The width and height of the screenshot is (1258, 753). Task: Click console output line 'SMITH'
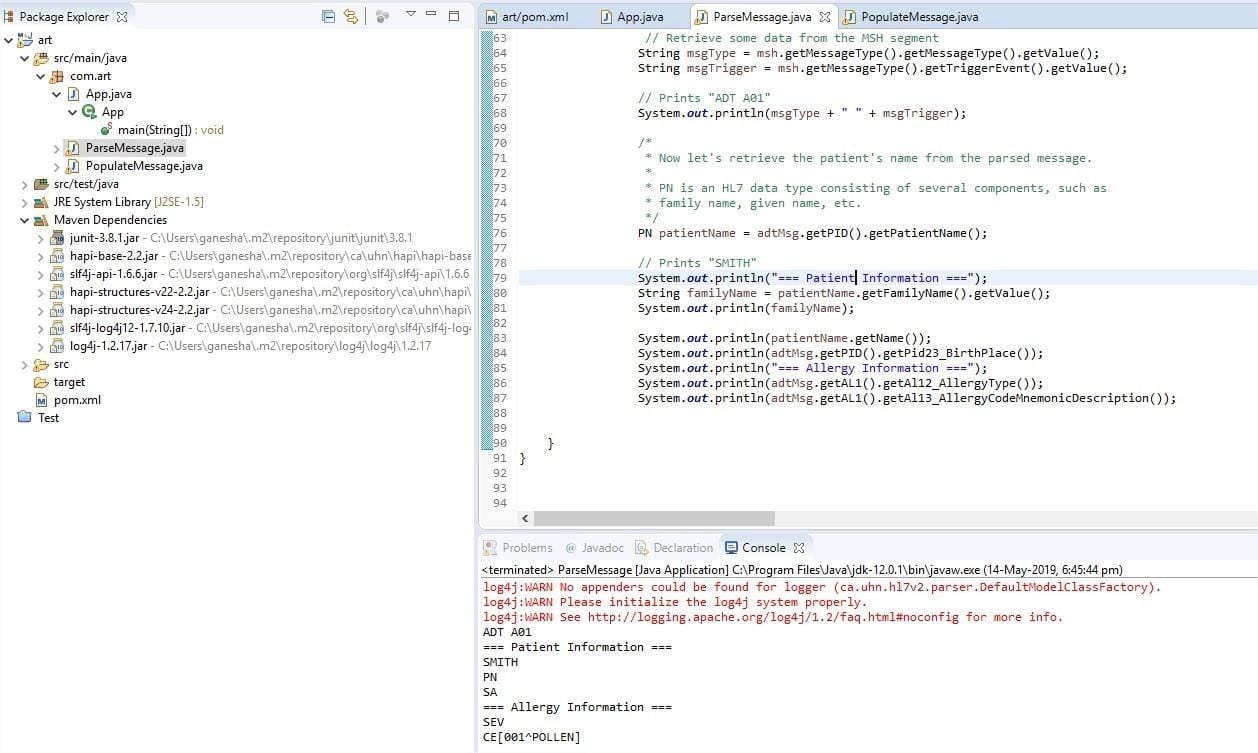(x=500, y=662)
